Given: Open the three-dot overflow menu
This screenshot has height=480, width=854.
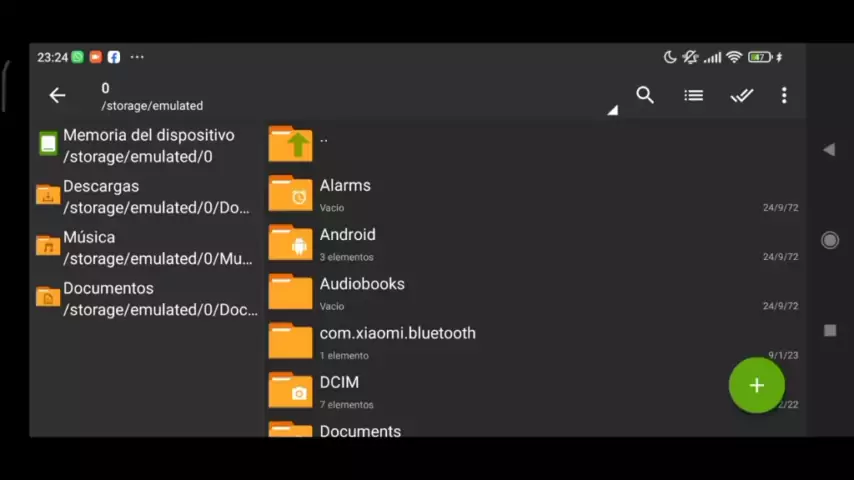Looking at the screenshot, I should [x=784, y=96].
